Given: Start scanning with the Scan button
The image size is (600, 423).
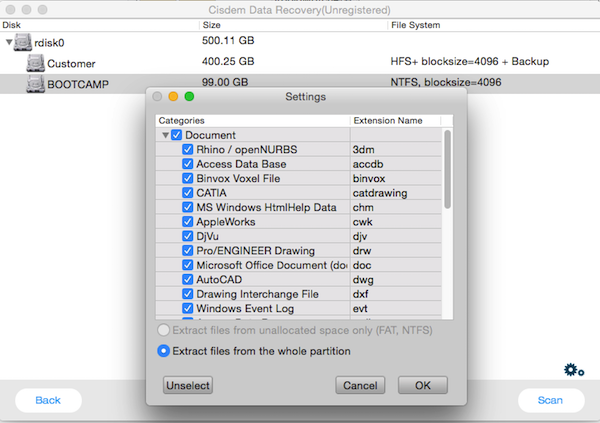Looking at the screenshot, I should [551, 400].
